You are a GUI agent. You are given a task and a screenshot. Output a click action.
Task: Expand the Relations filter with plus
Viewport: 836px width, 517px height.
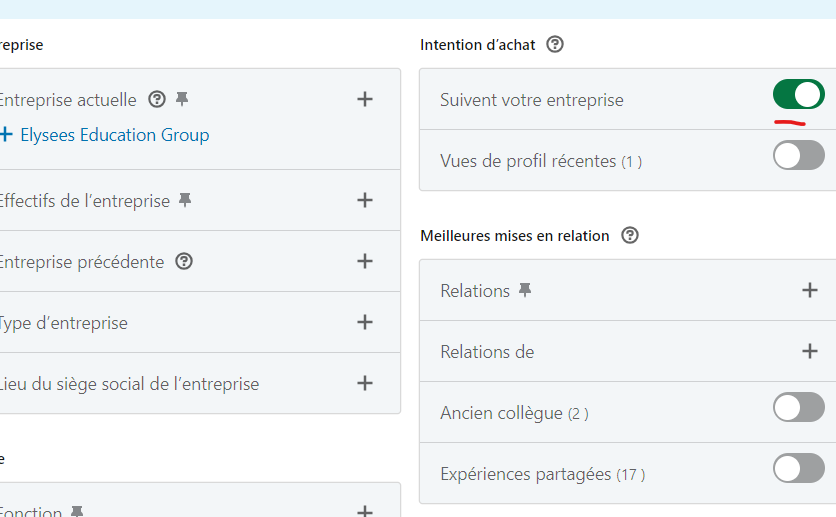[810, 290]
